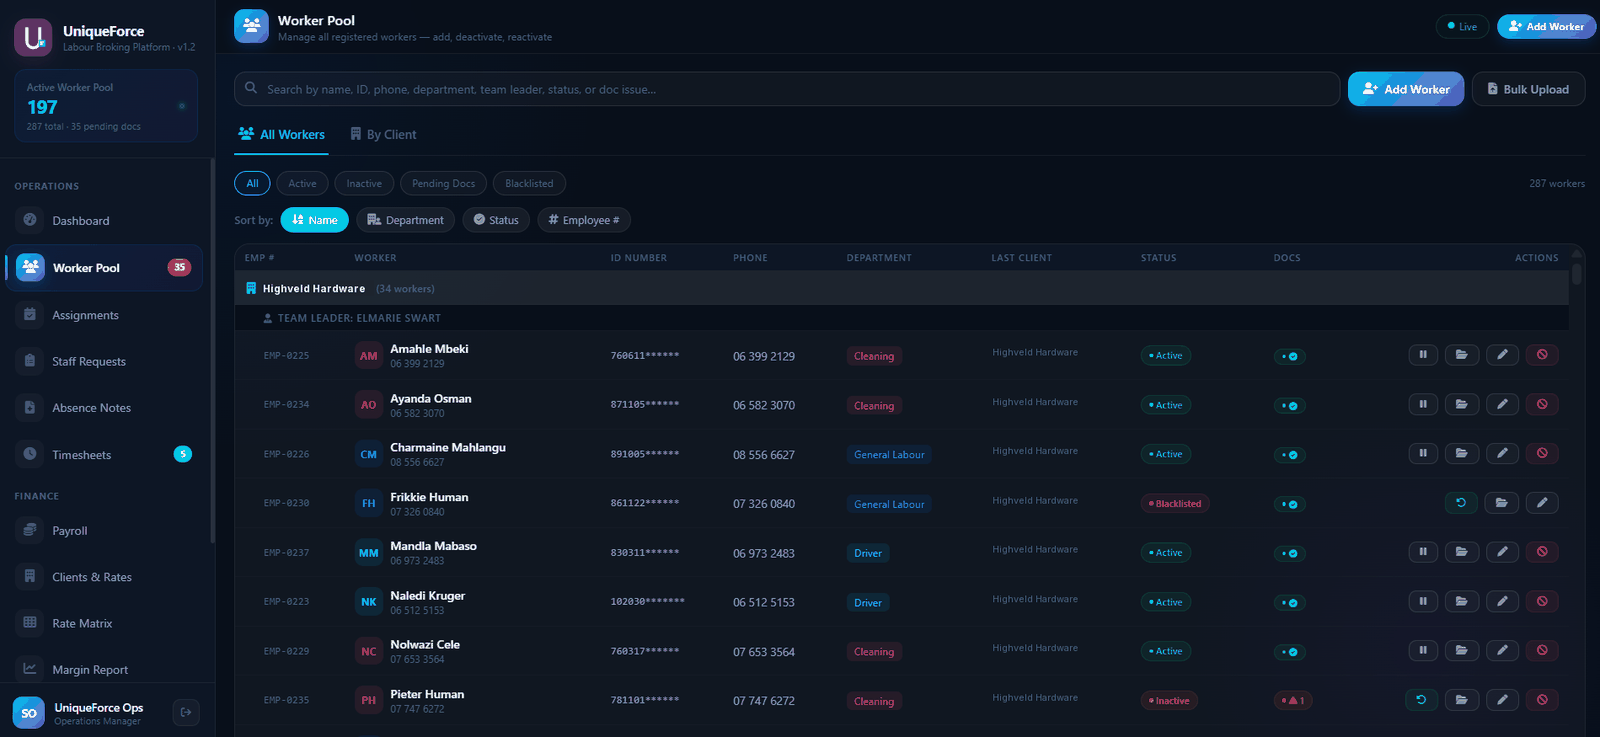
Task: Click the UniqueForce logo icon
Action: (33, 38)
